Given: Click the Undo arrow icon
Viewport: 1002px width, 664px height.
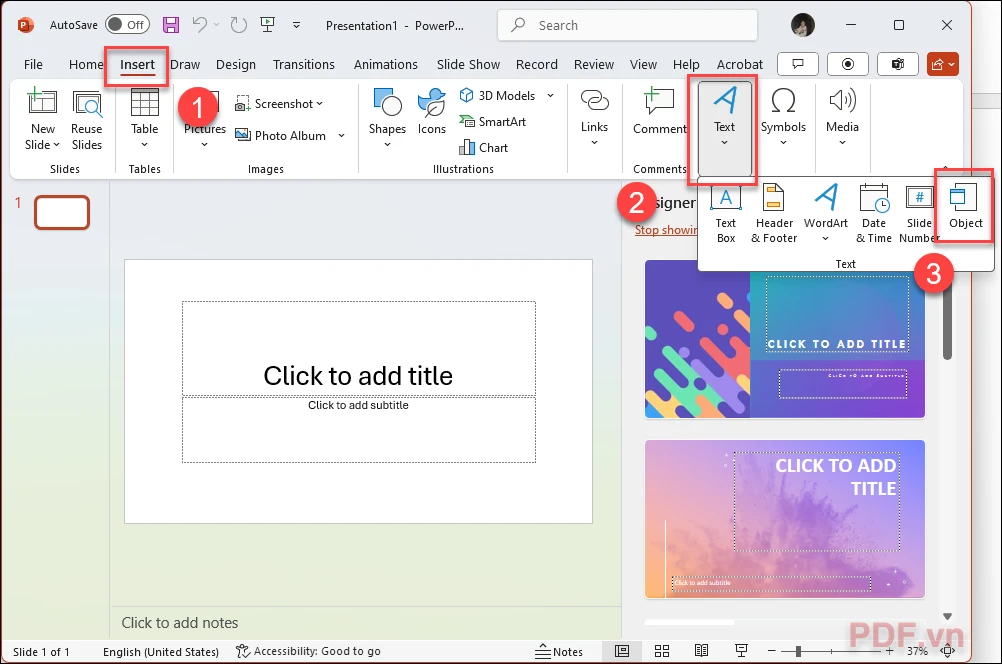Looking at the screenshot, I should pos(199,25).
